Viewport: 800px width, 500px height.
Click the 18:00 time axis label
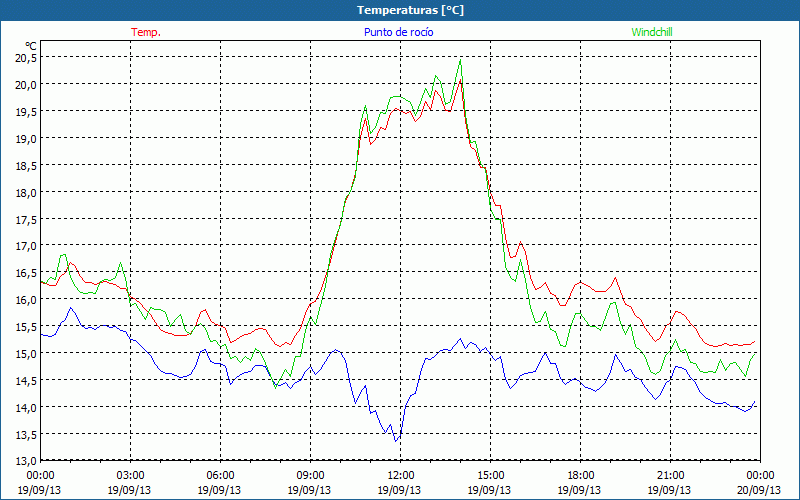[580, 476]
